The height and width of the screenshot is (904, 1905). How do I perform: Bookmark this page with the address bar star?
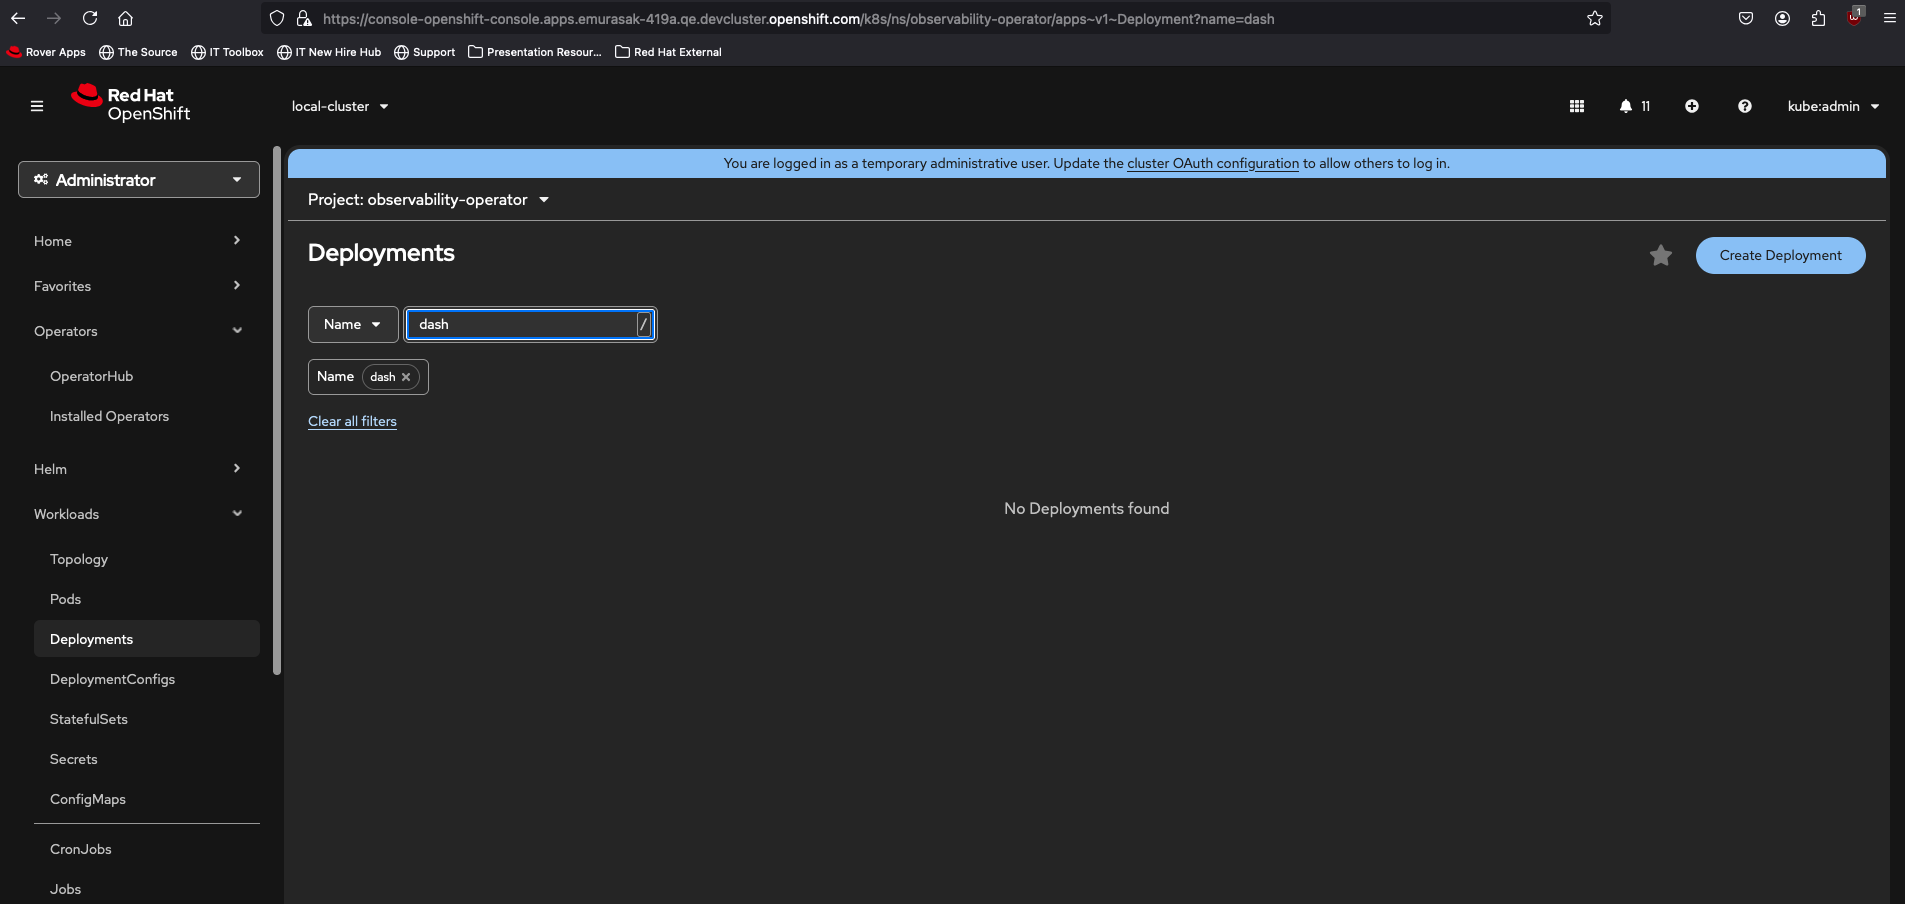pos(1595,18)
